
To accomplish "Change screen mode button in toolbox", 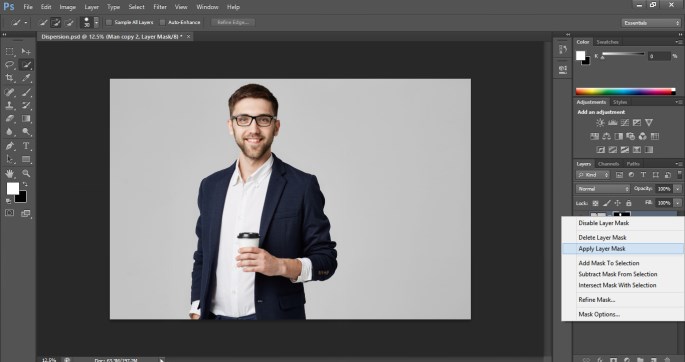I will click(26, 213).
